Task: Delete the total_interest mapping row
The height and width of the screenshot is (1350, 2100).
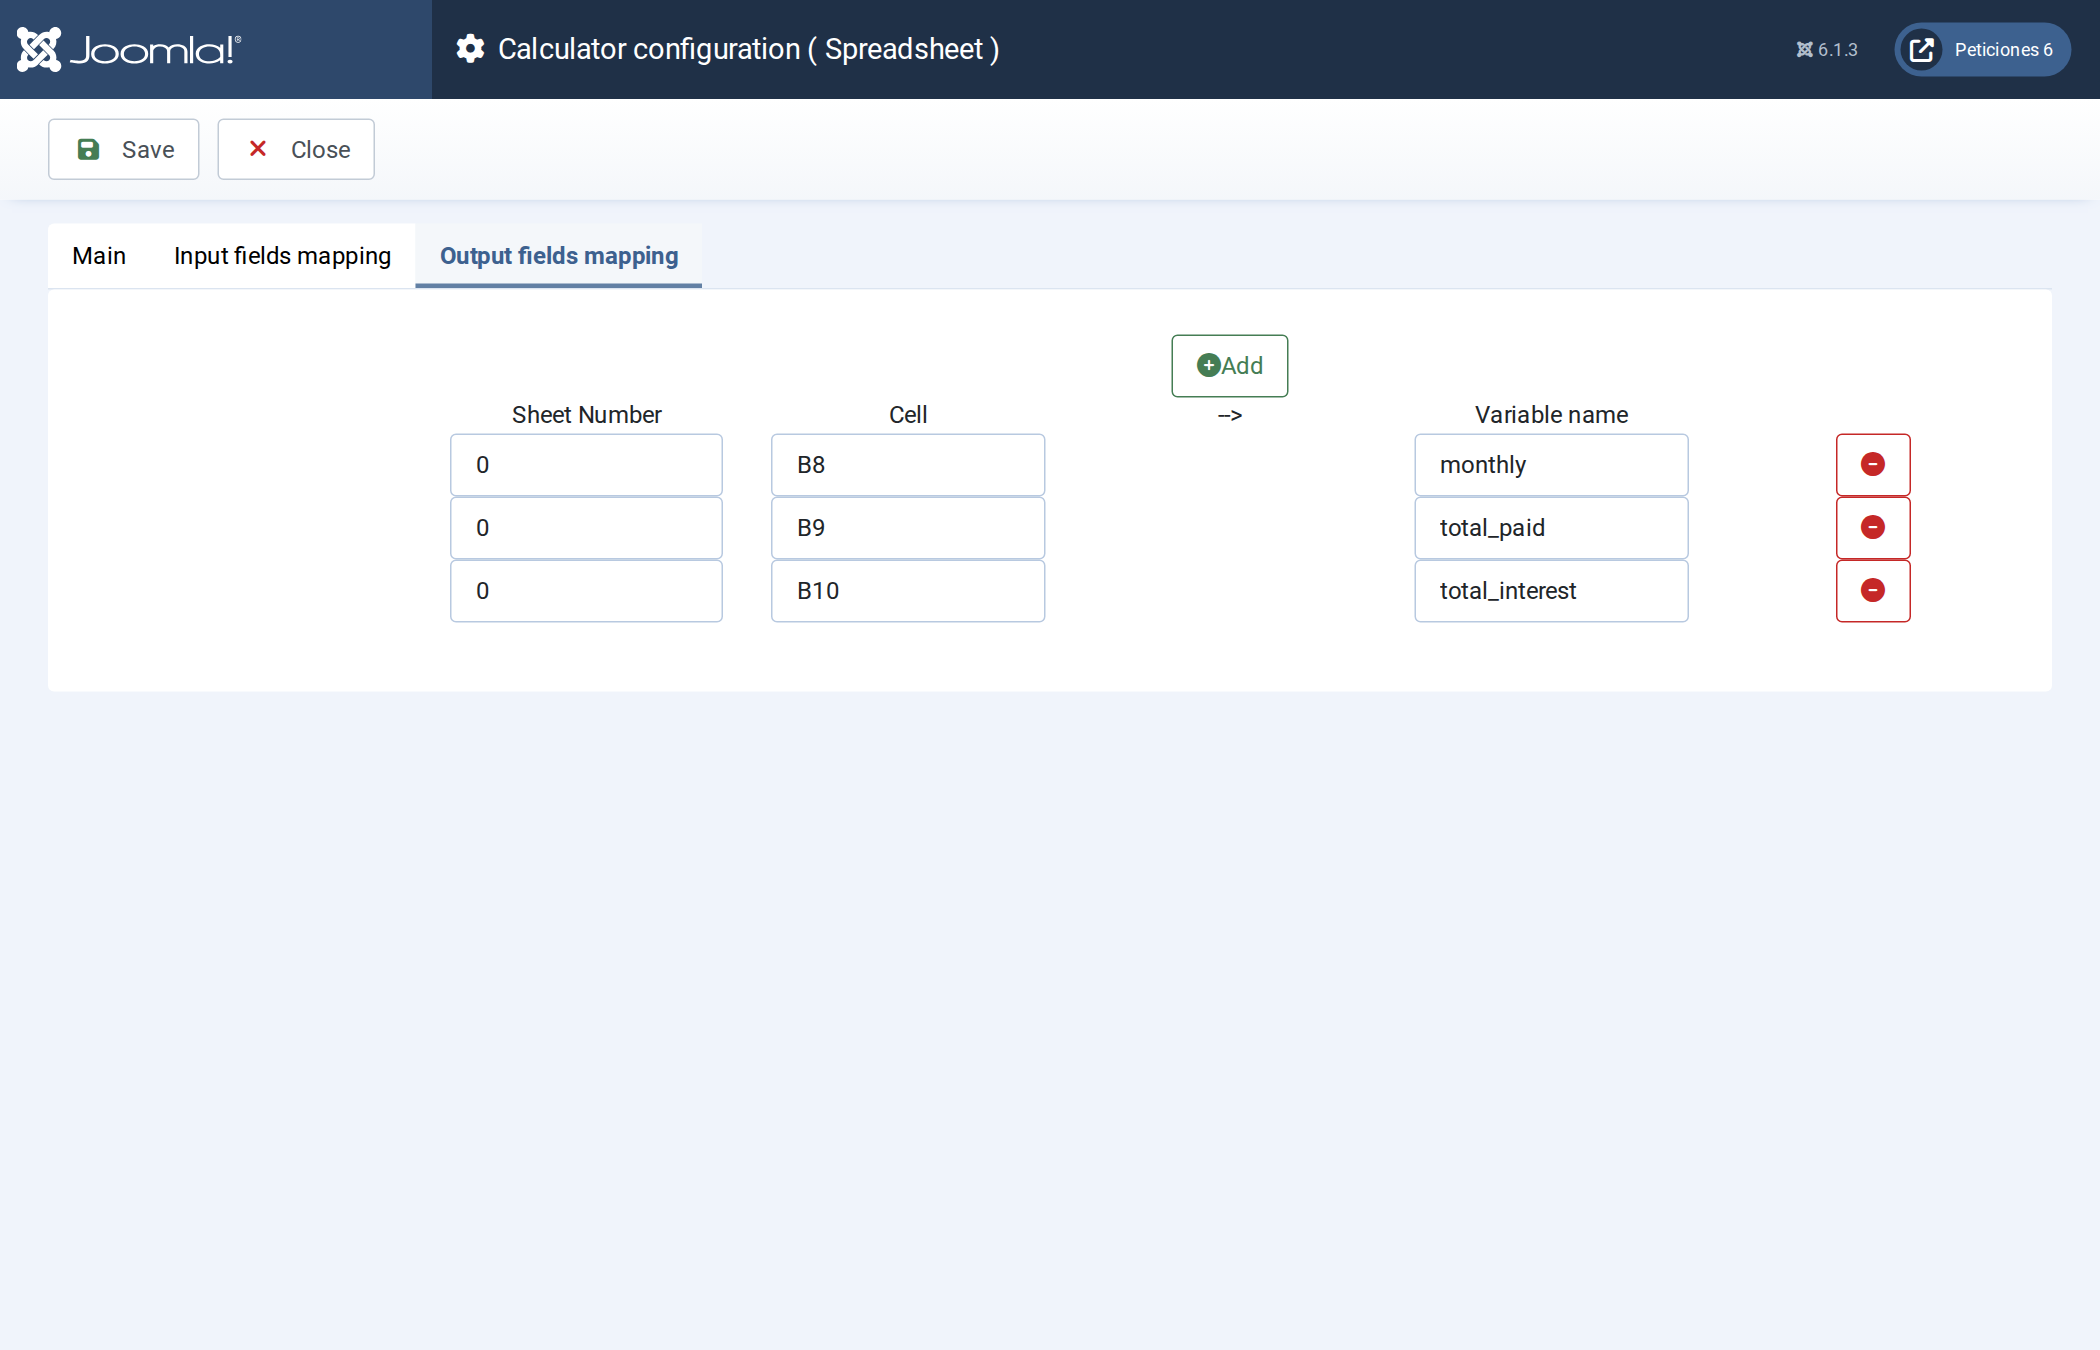Action: 1873,591
